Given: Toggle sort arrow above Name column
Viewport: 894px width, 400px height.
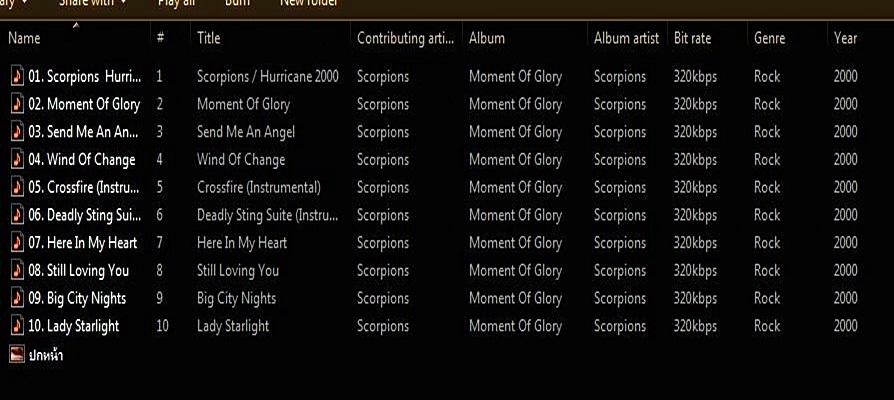Looking at the screenshot, I should (x=77, y=25).
